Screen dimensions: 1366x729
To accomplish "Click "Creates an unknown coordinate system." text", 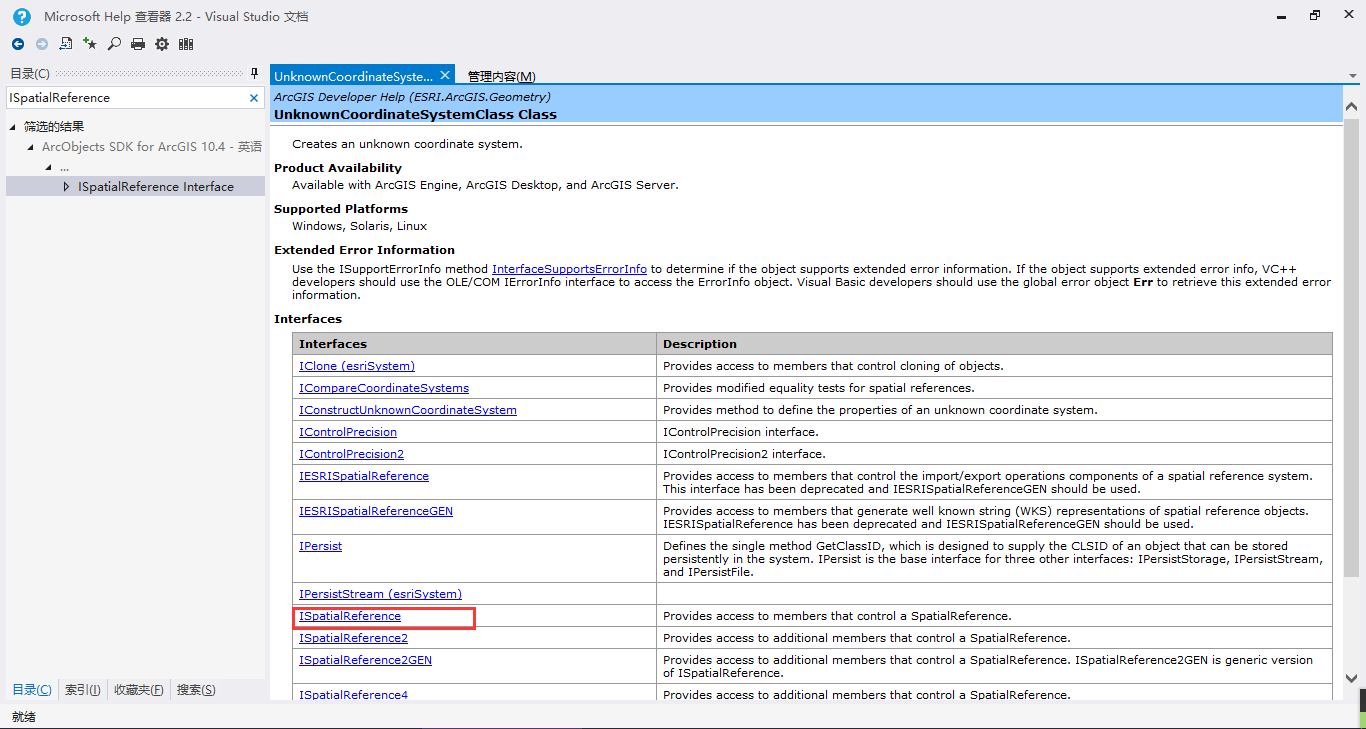I will click(x=407, y=144).
